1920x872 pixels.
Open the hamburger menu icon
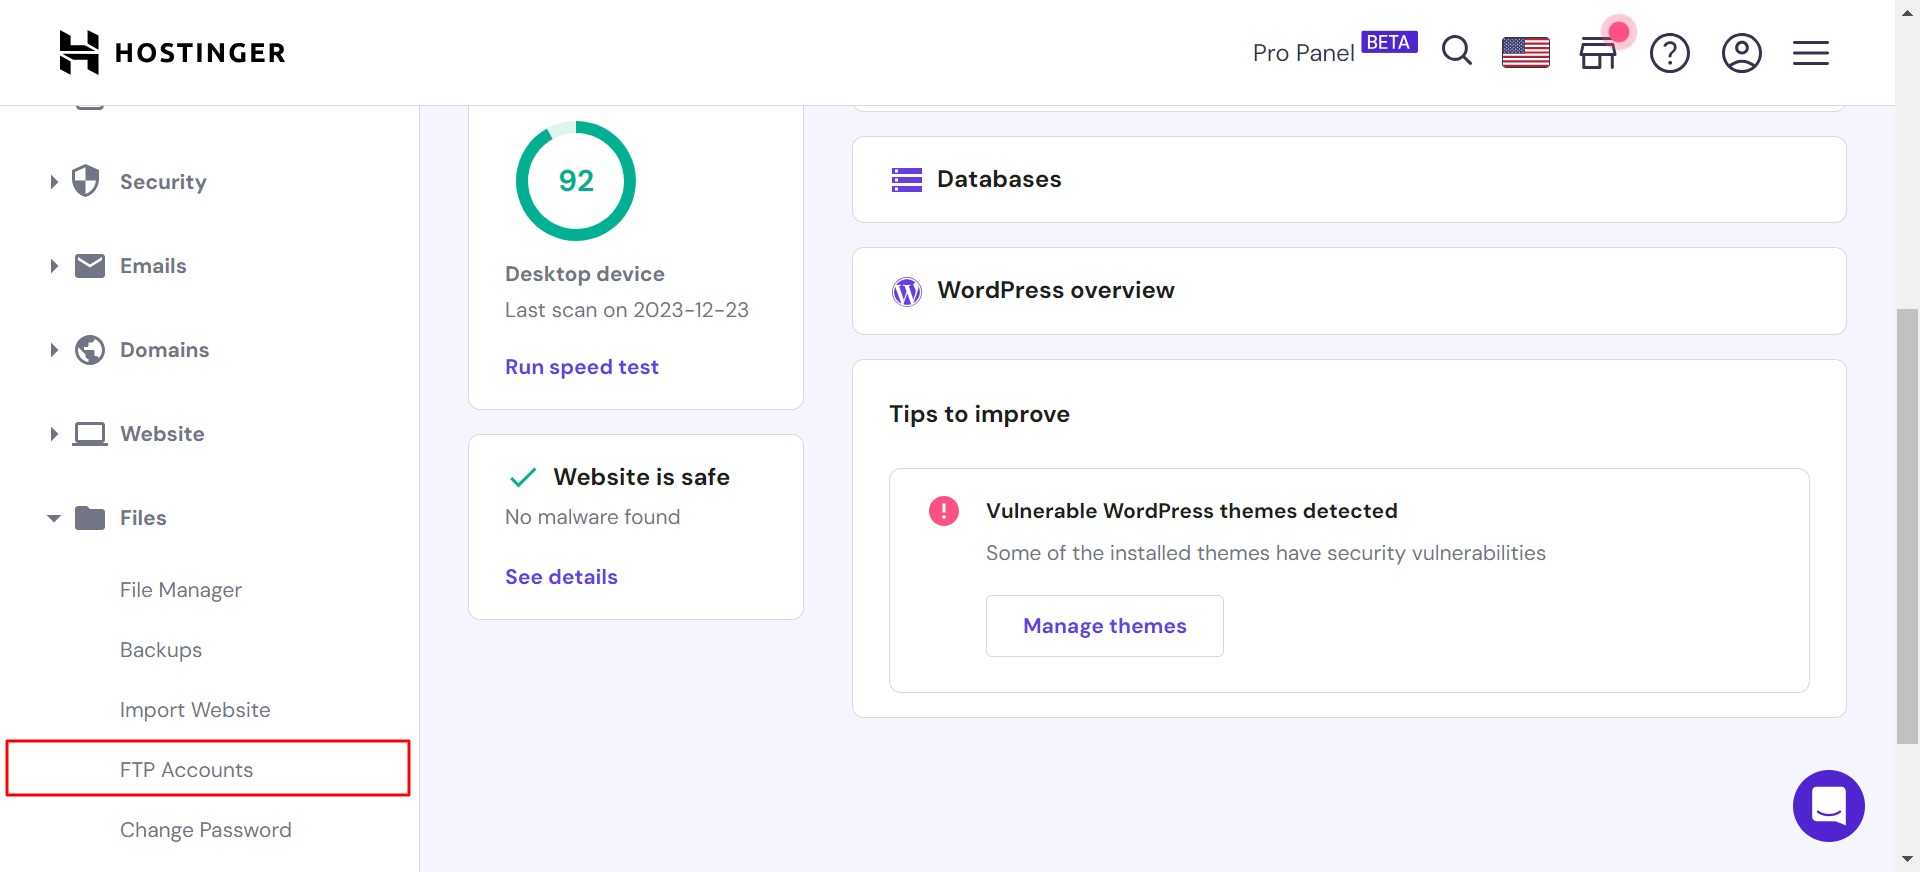point(1811,52)
